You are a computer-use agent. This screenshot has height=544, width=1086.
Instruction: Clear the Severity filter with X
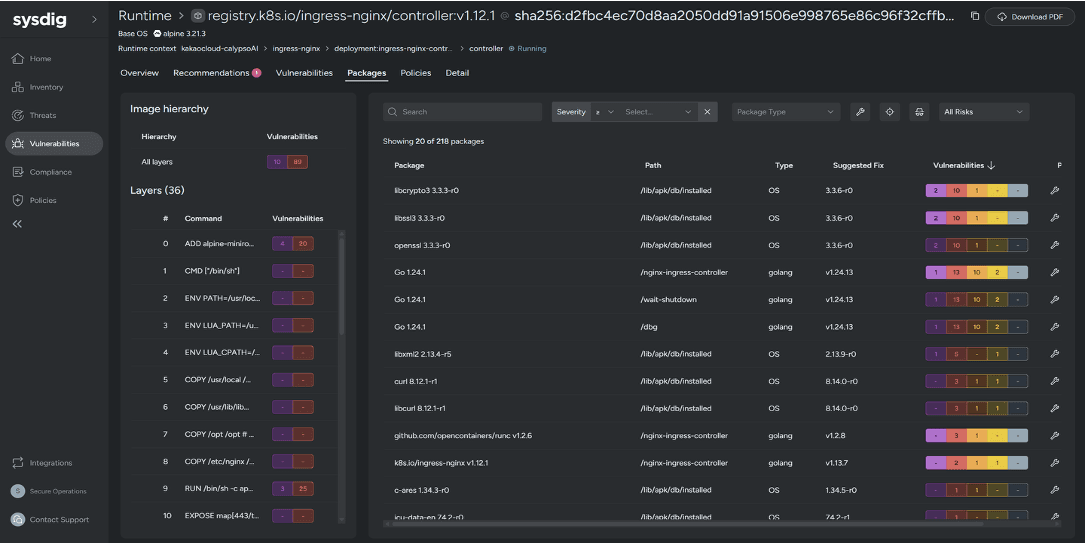707,112
